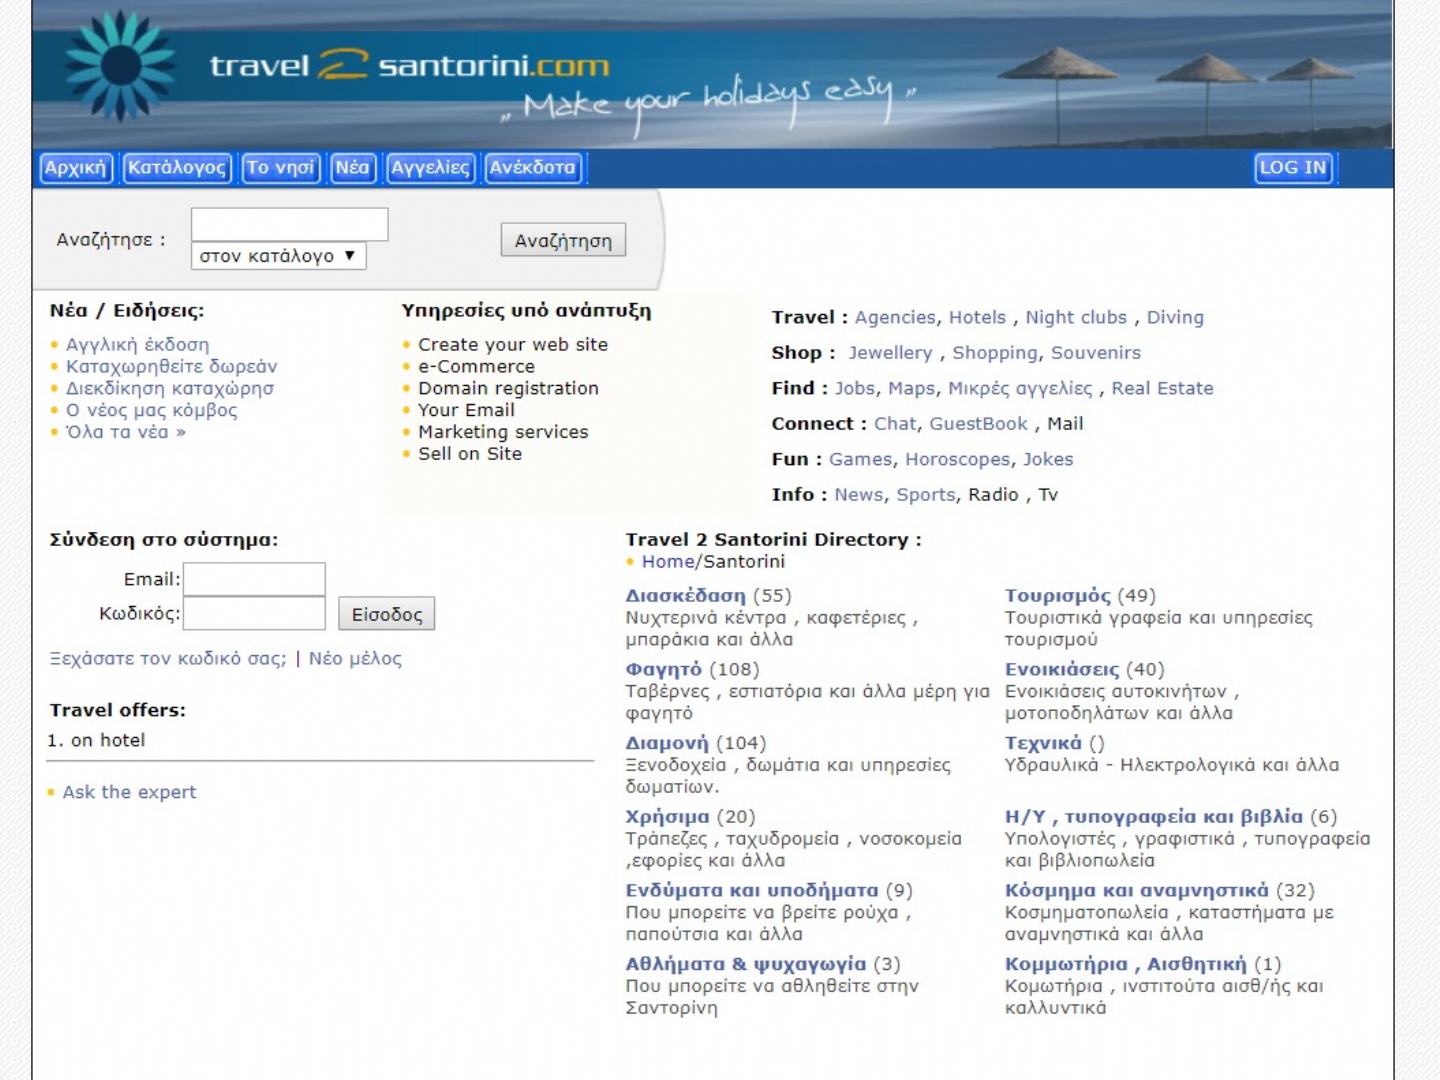Click the 'on hotel' travel offer
1440x1080 pixels.
pos(108,741)
